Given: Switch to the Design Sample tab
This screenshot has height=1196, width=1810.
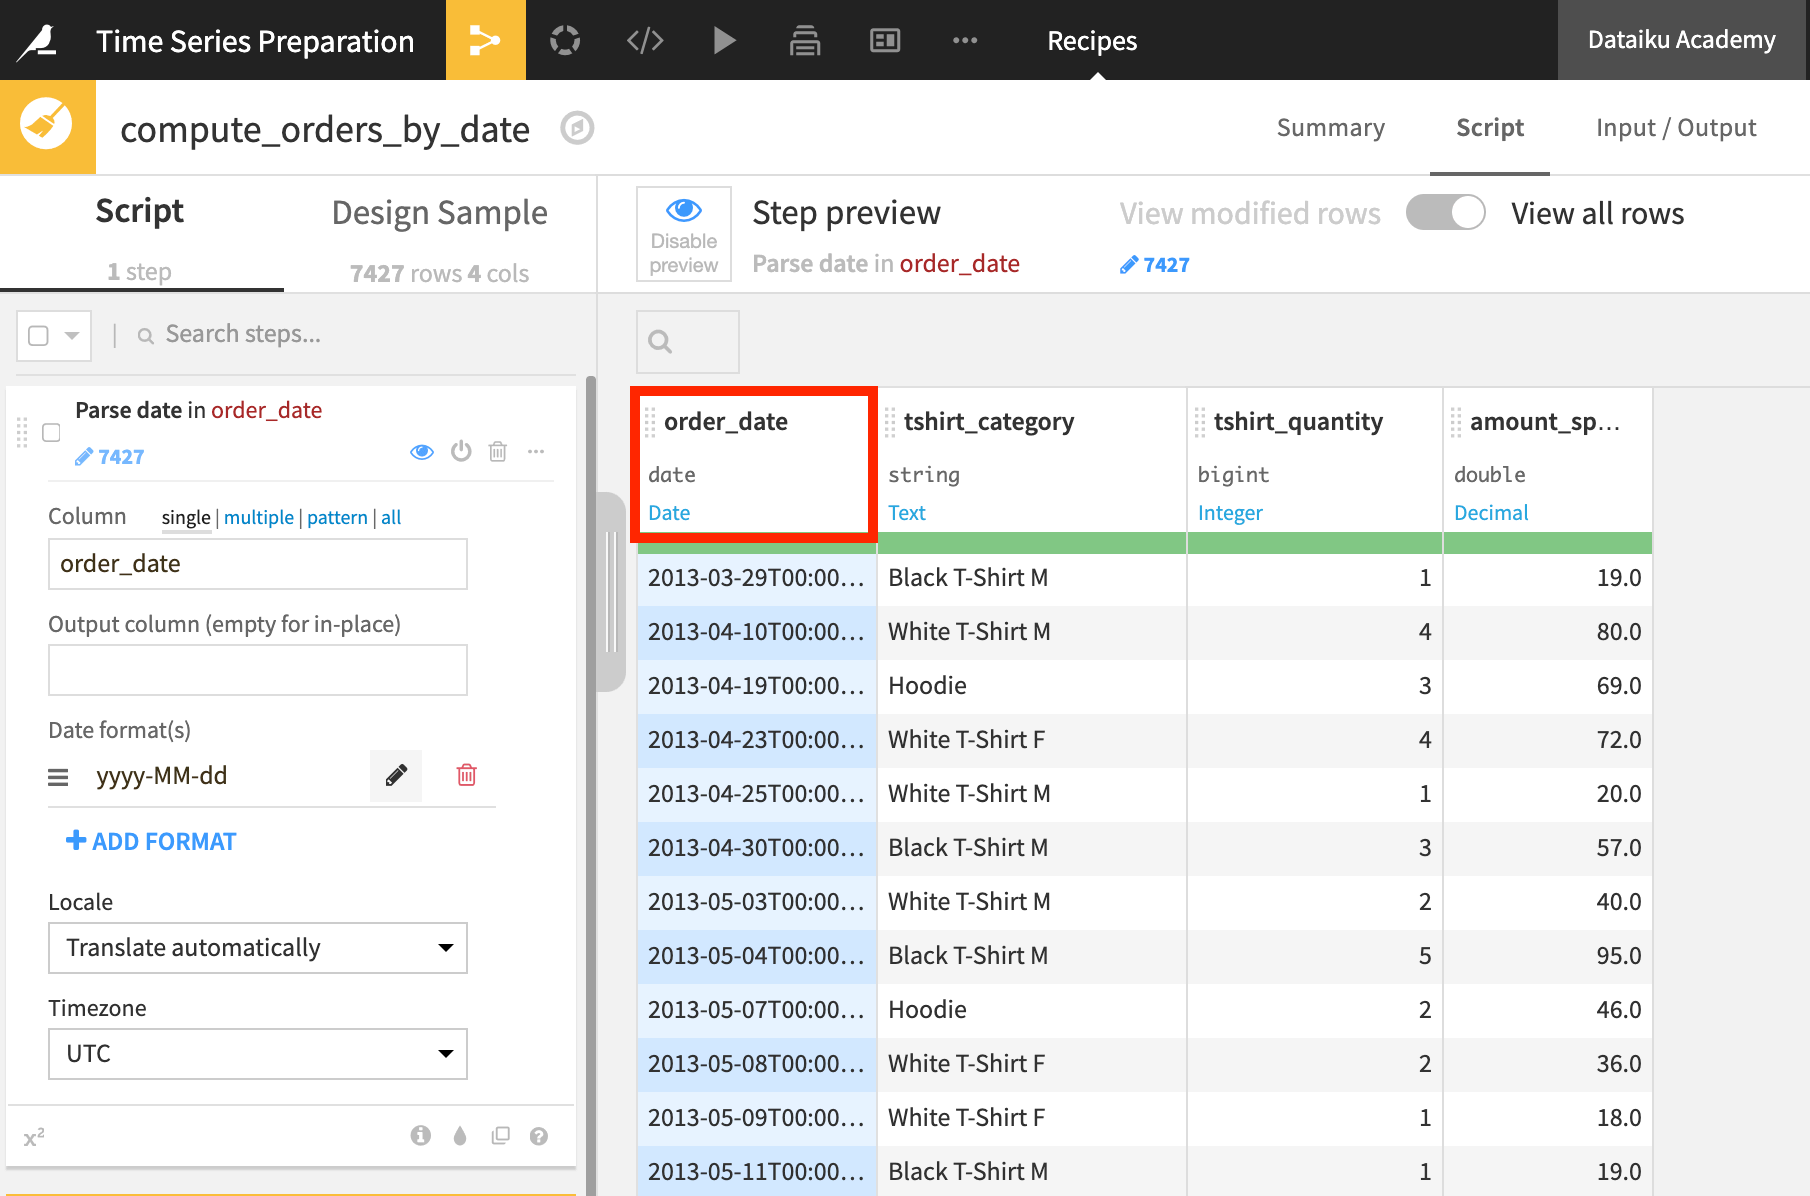Looking at the screenshot, I should (439, 213).
